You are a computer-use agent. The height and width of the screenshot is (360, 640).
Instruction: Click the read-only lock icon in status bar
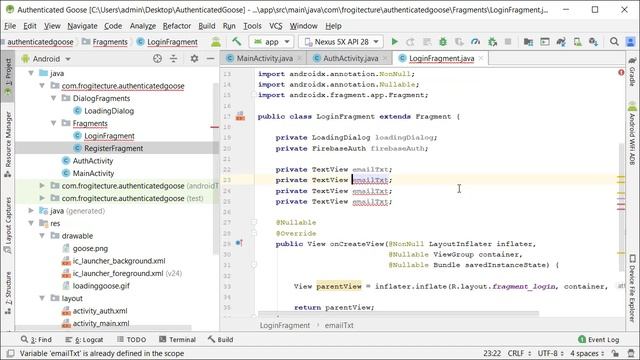pyautogui.click(x=615, y=353)
